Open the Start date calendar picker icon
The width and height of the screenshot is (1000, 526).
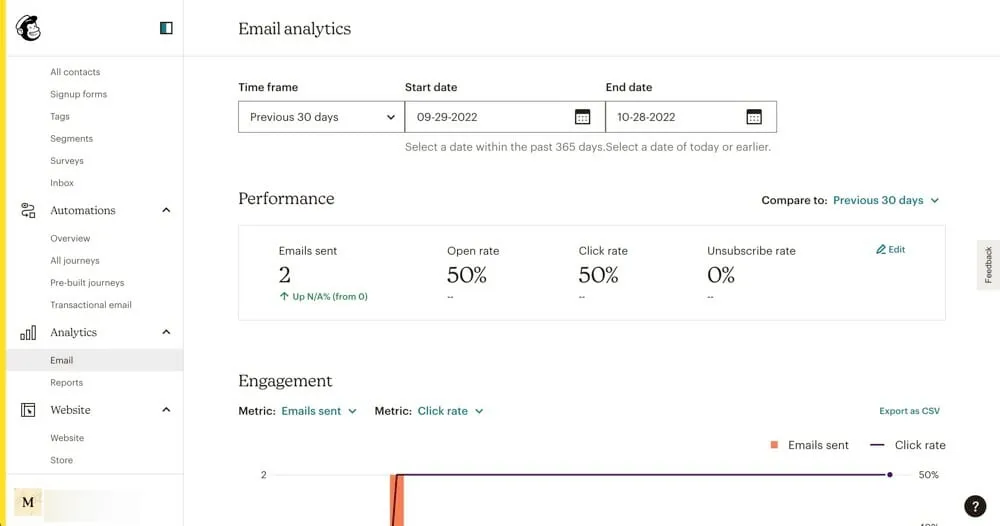(582, 117)
